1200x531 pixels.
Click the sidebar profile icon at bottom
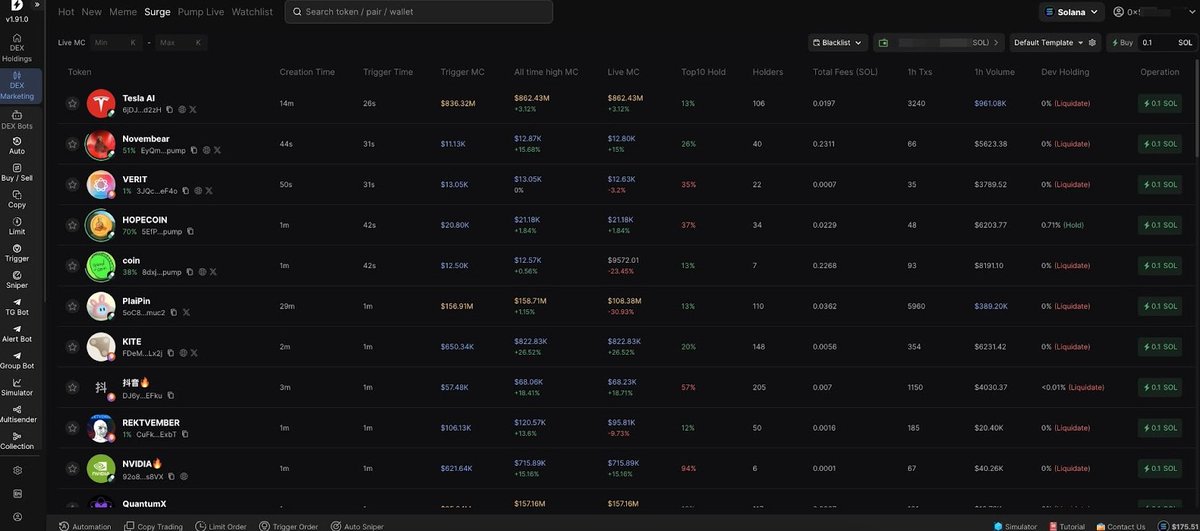click(17, 517)
